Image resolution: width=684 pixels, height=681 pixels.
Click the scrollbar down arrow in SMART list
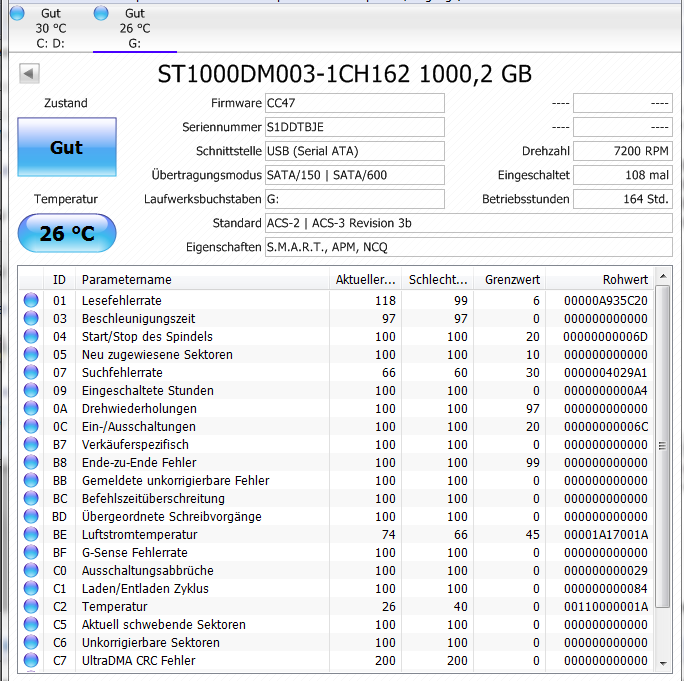tap(663, 663)
